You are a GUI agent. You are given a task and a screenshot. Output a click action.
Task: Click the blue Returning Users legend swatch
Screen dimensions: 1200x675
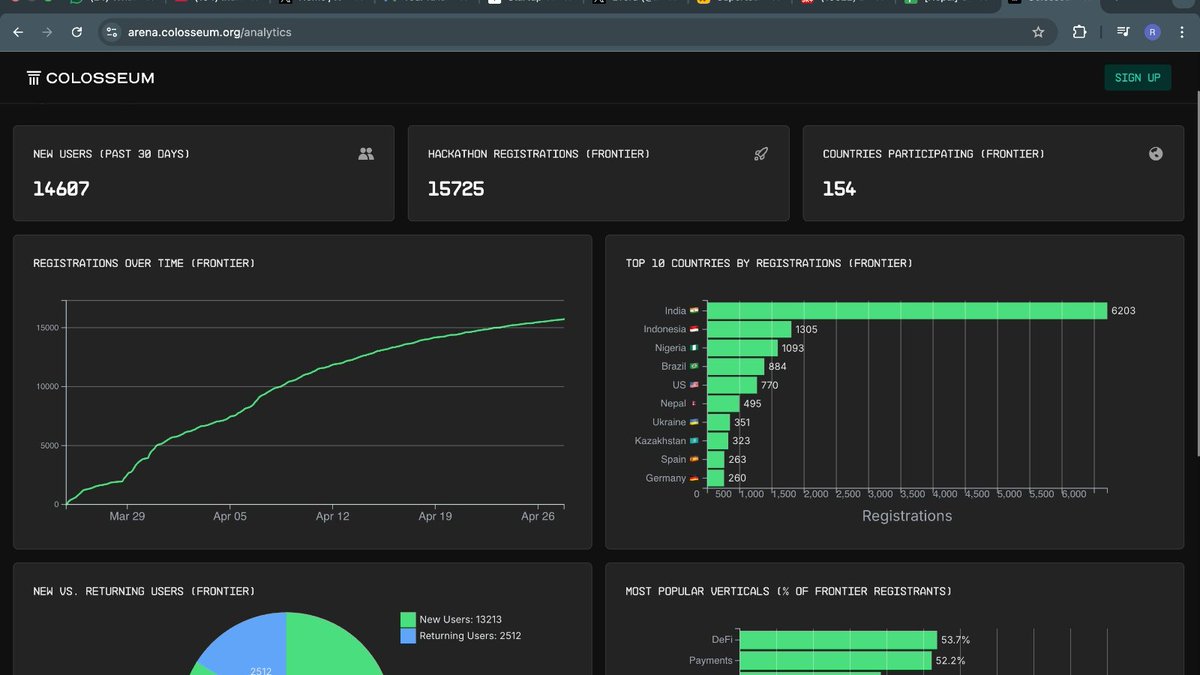point(408,635)
